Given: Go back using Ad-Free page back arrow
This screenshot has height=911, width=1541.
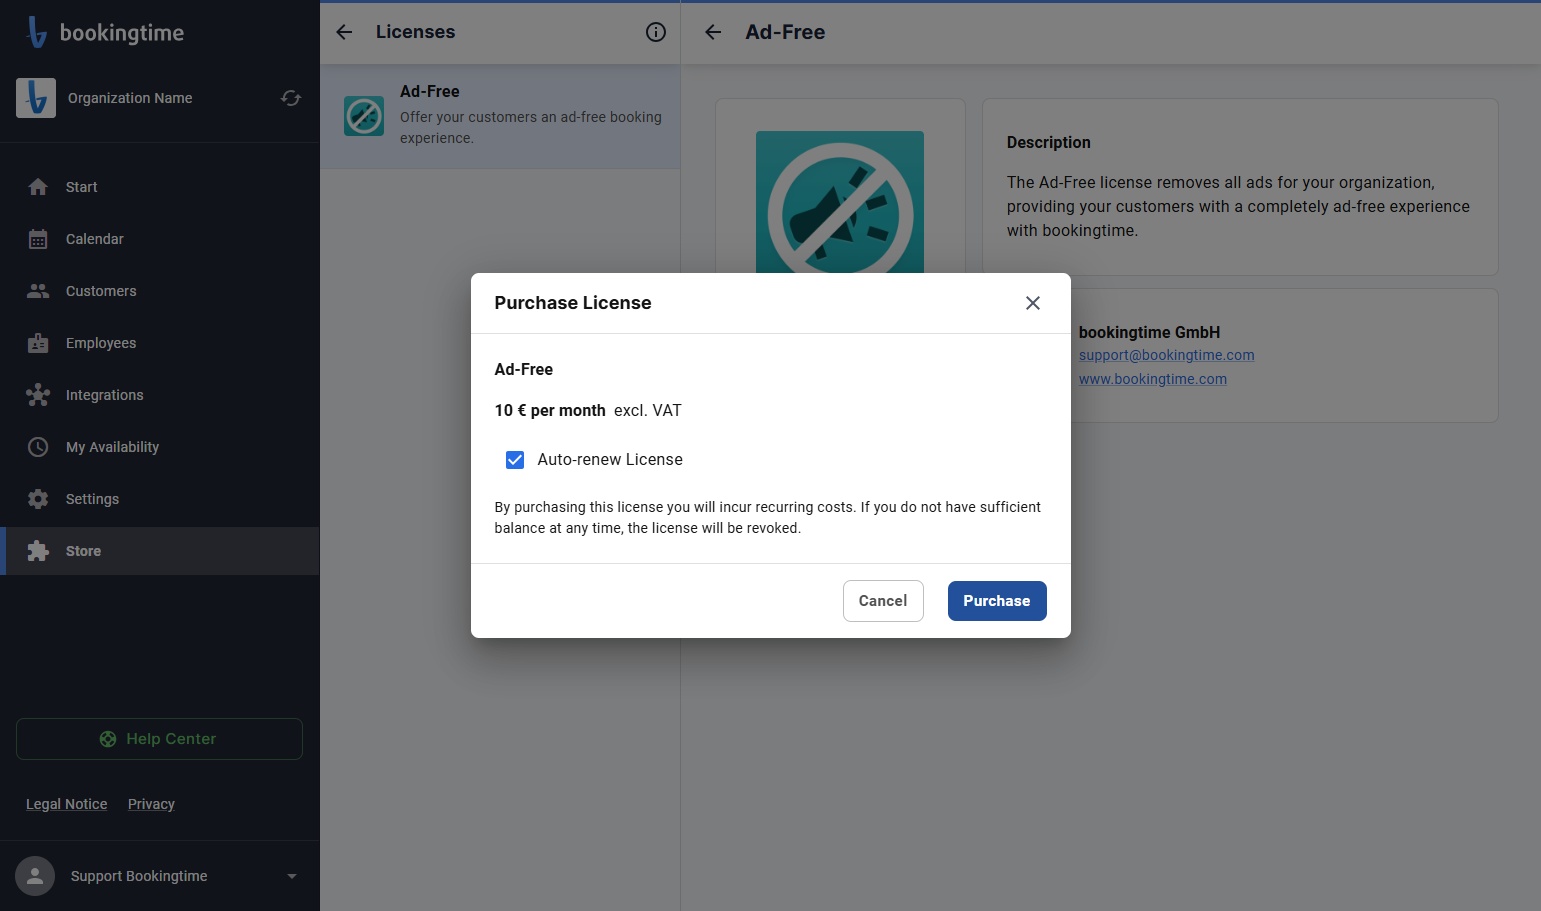Looking at the screenshot, I should [713, 32].
